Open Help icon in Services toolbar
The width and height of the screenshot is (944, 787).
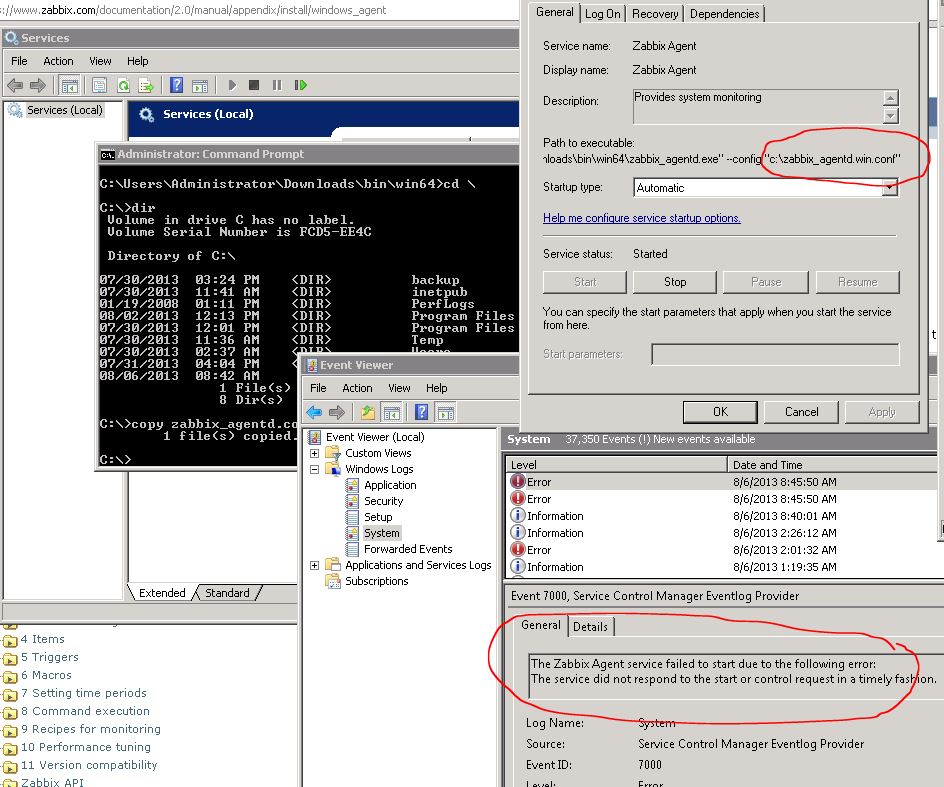click(x=176, y=86)
